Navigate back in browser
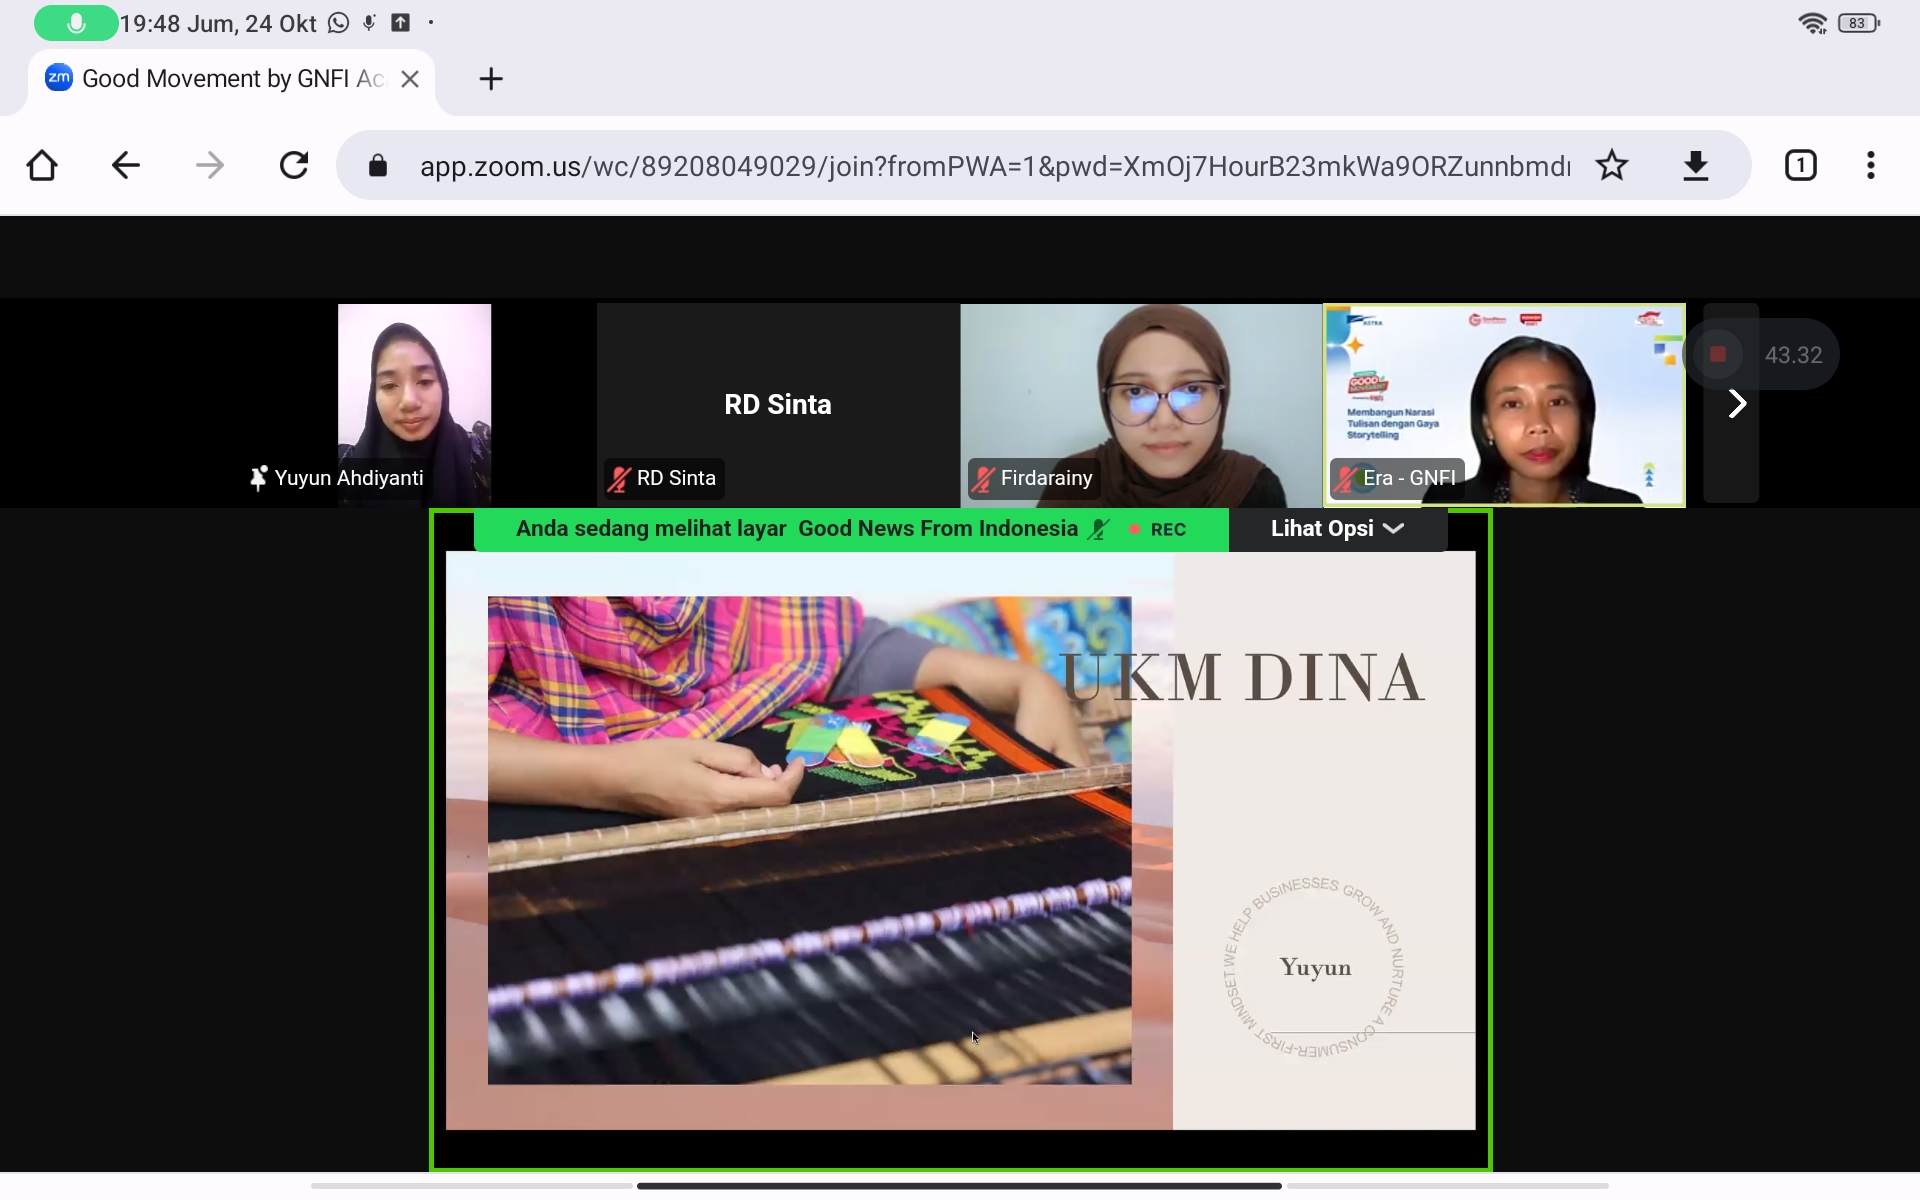The width and height of the screenshot is (1920, 1200). 126,165
